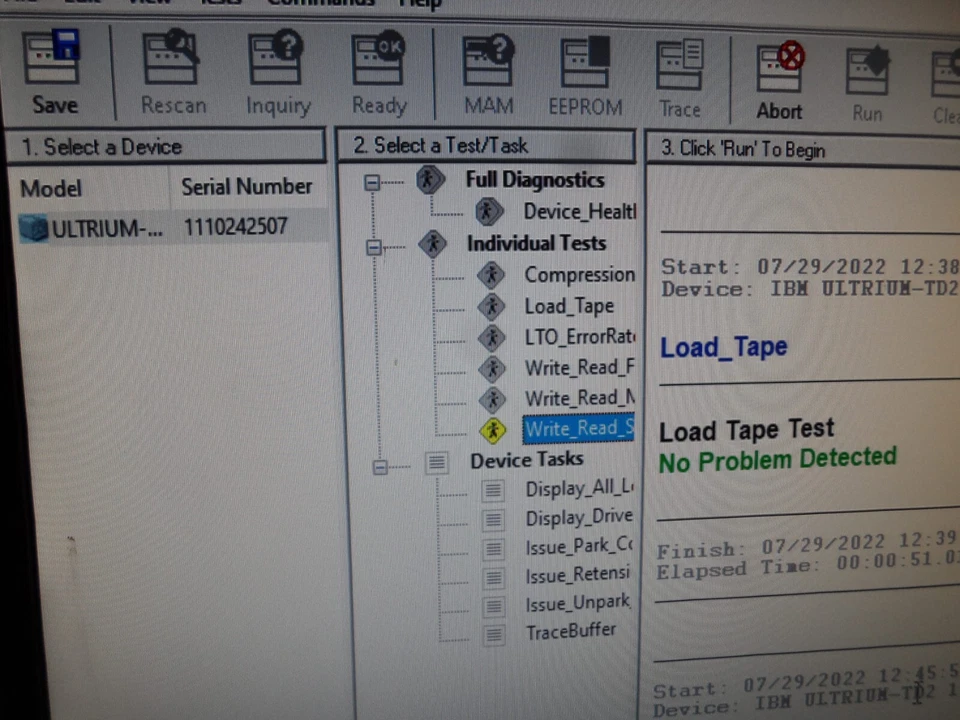Viewport: 960px width, 720px height.
Task: Collapse the Device Tasks branch
Action: [x=380, y=467]
